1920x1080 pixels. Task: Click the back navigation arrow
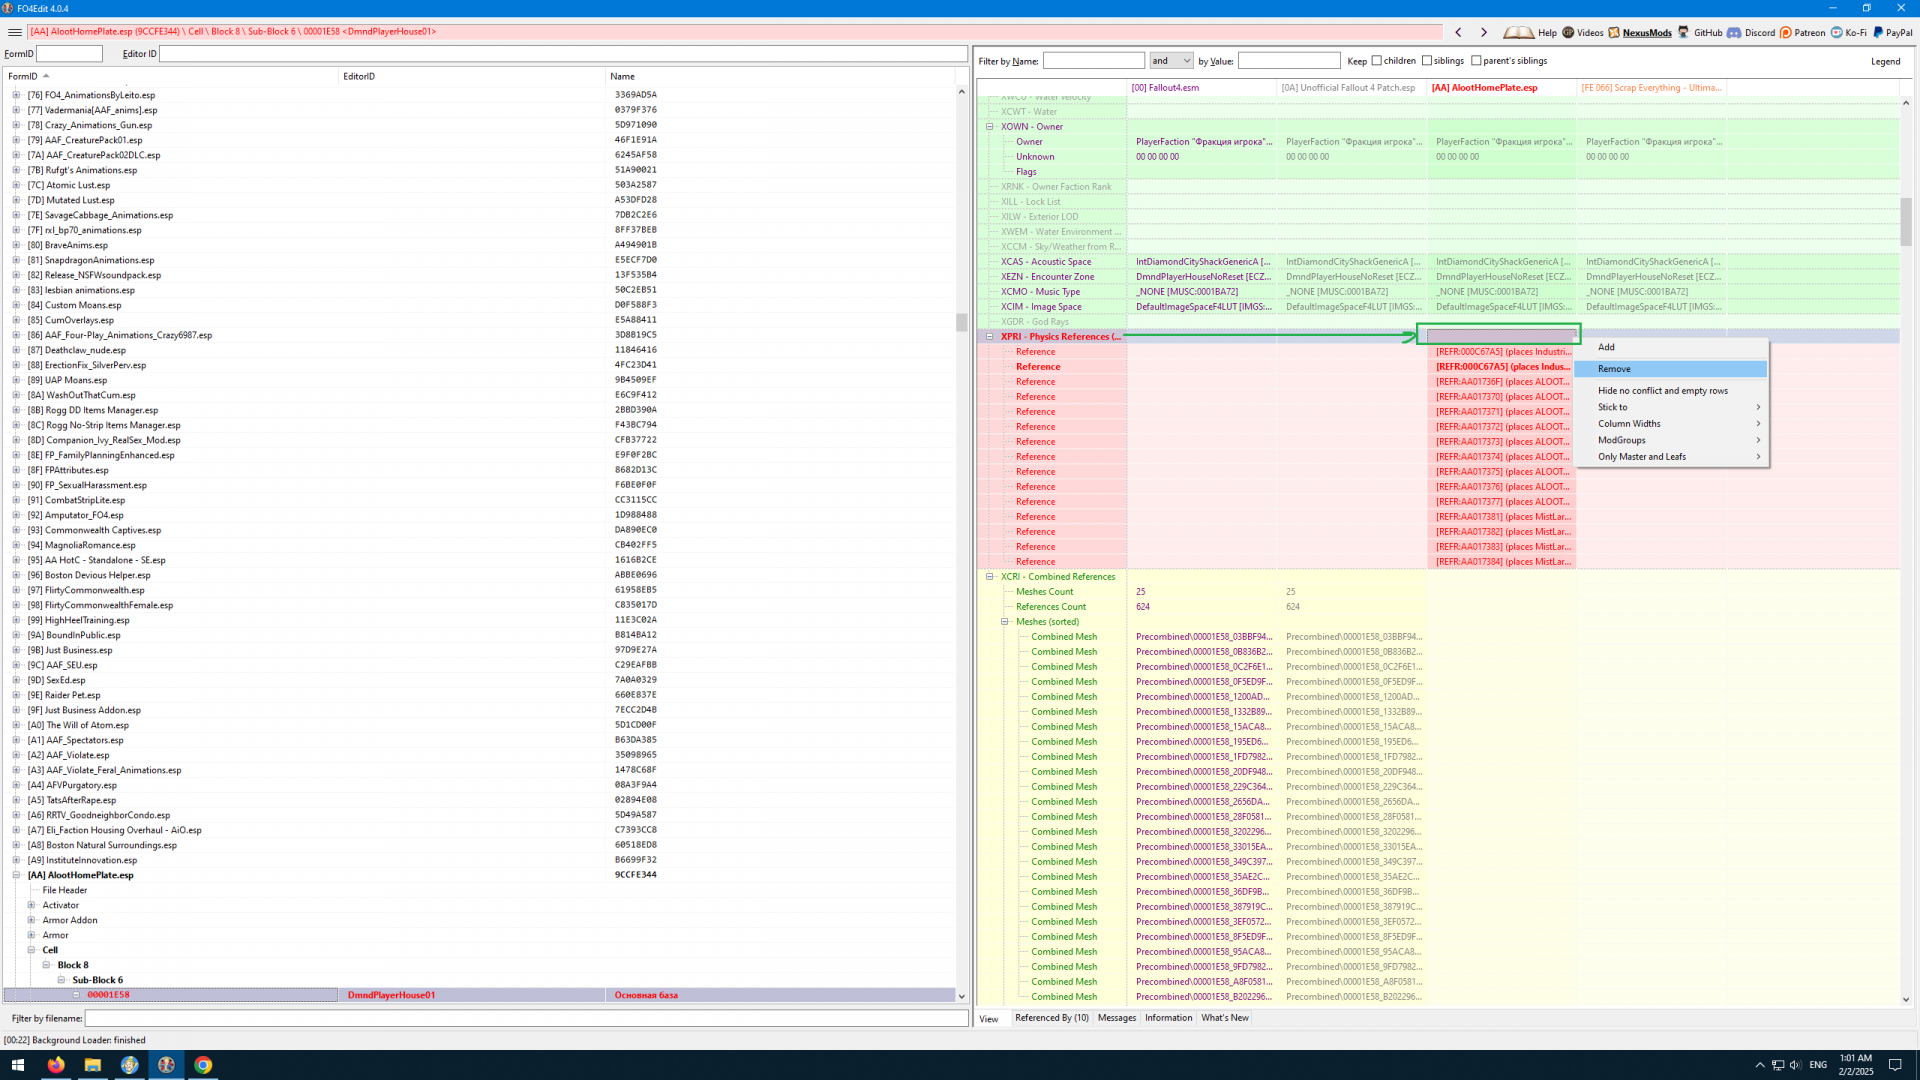click(1458, 32)
